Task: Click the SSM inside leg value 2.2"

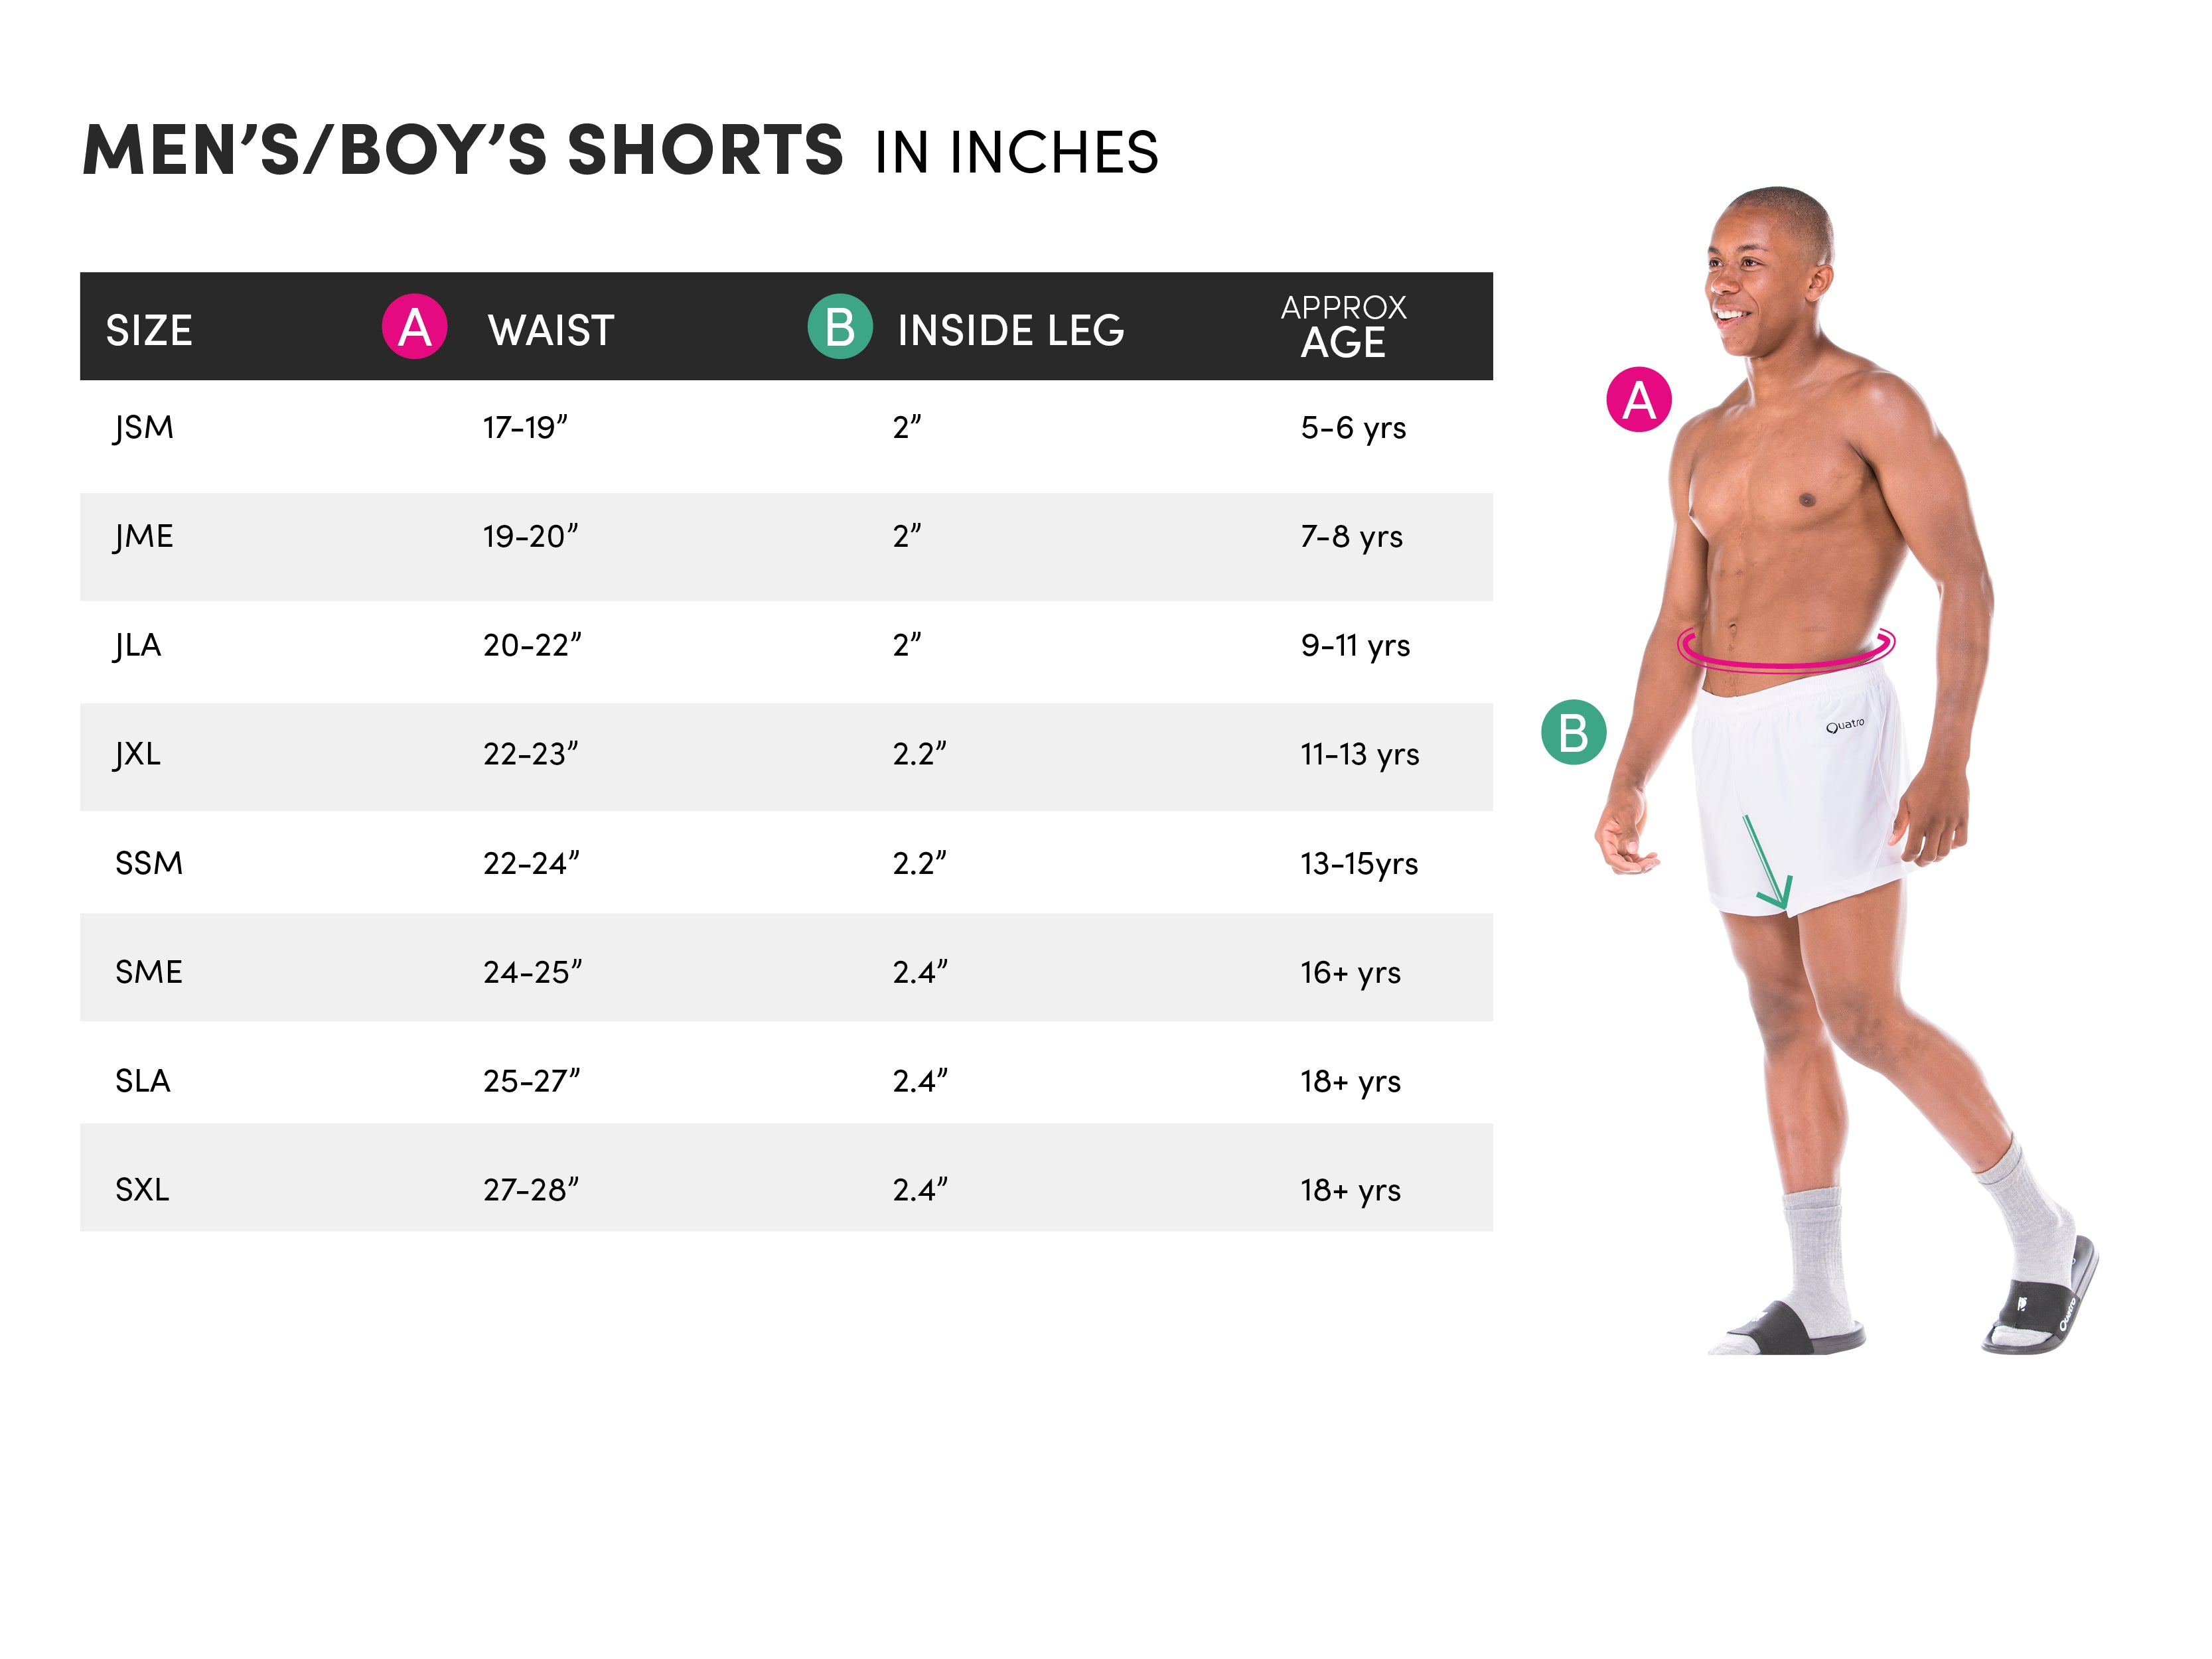Action: 919,863
